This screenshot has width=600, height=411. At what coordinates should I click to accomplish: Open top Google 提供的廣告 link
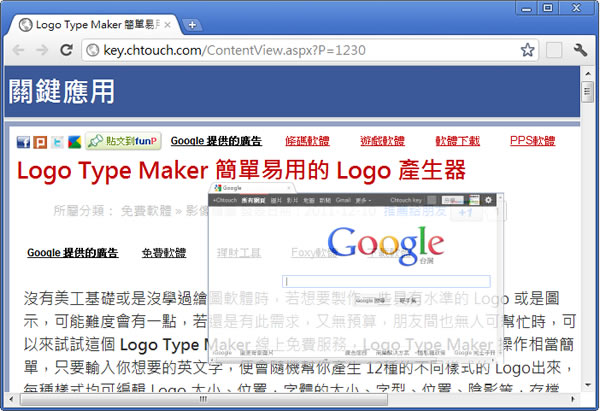click(x=216, y=141)
